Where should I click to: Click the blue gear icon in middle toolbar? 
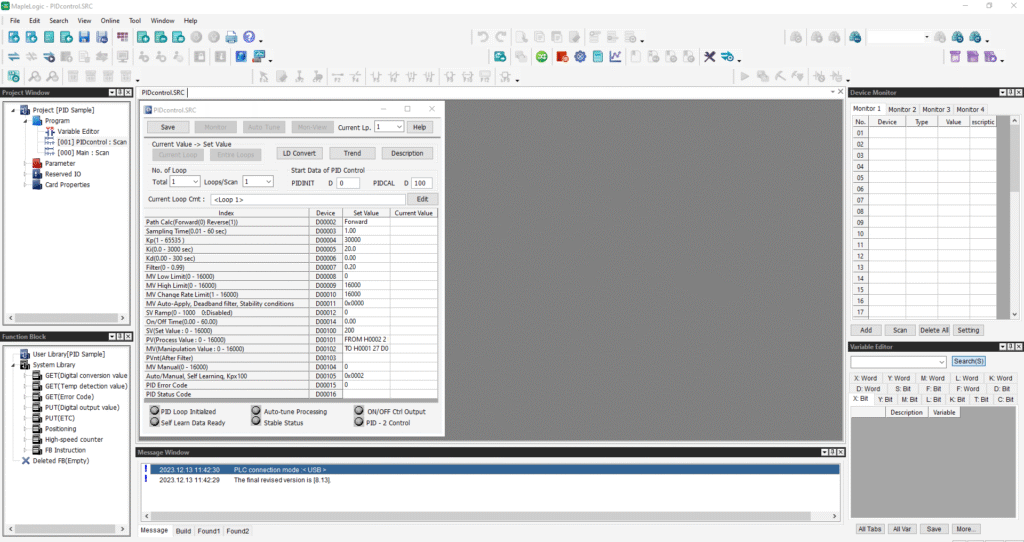(x=580, y=57)
